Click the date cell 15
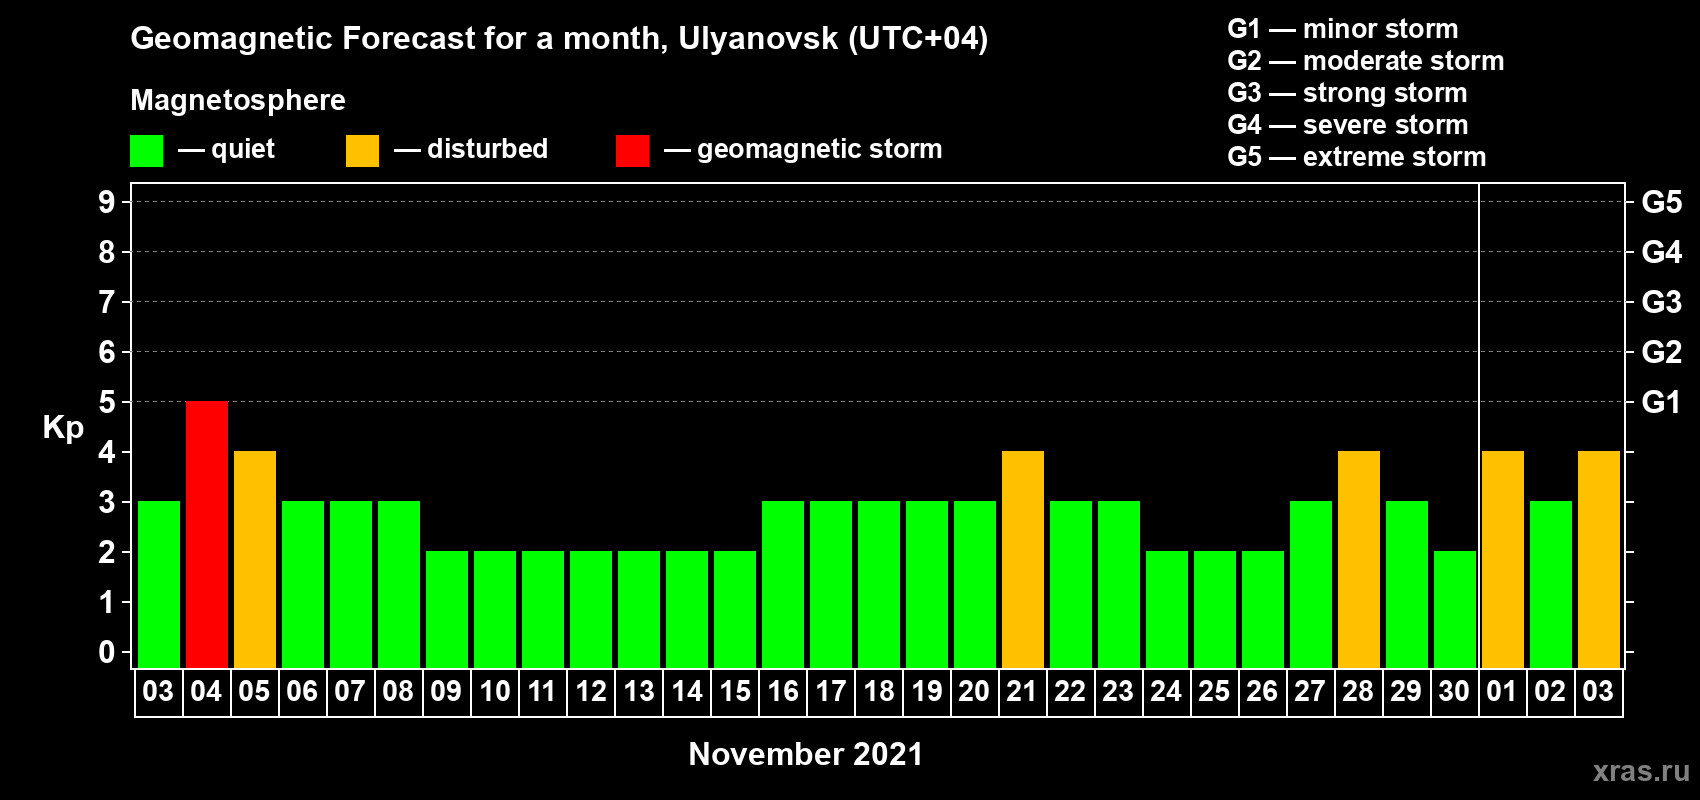The width and height of the screenshot is (1700, 800). click(735, 692)
